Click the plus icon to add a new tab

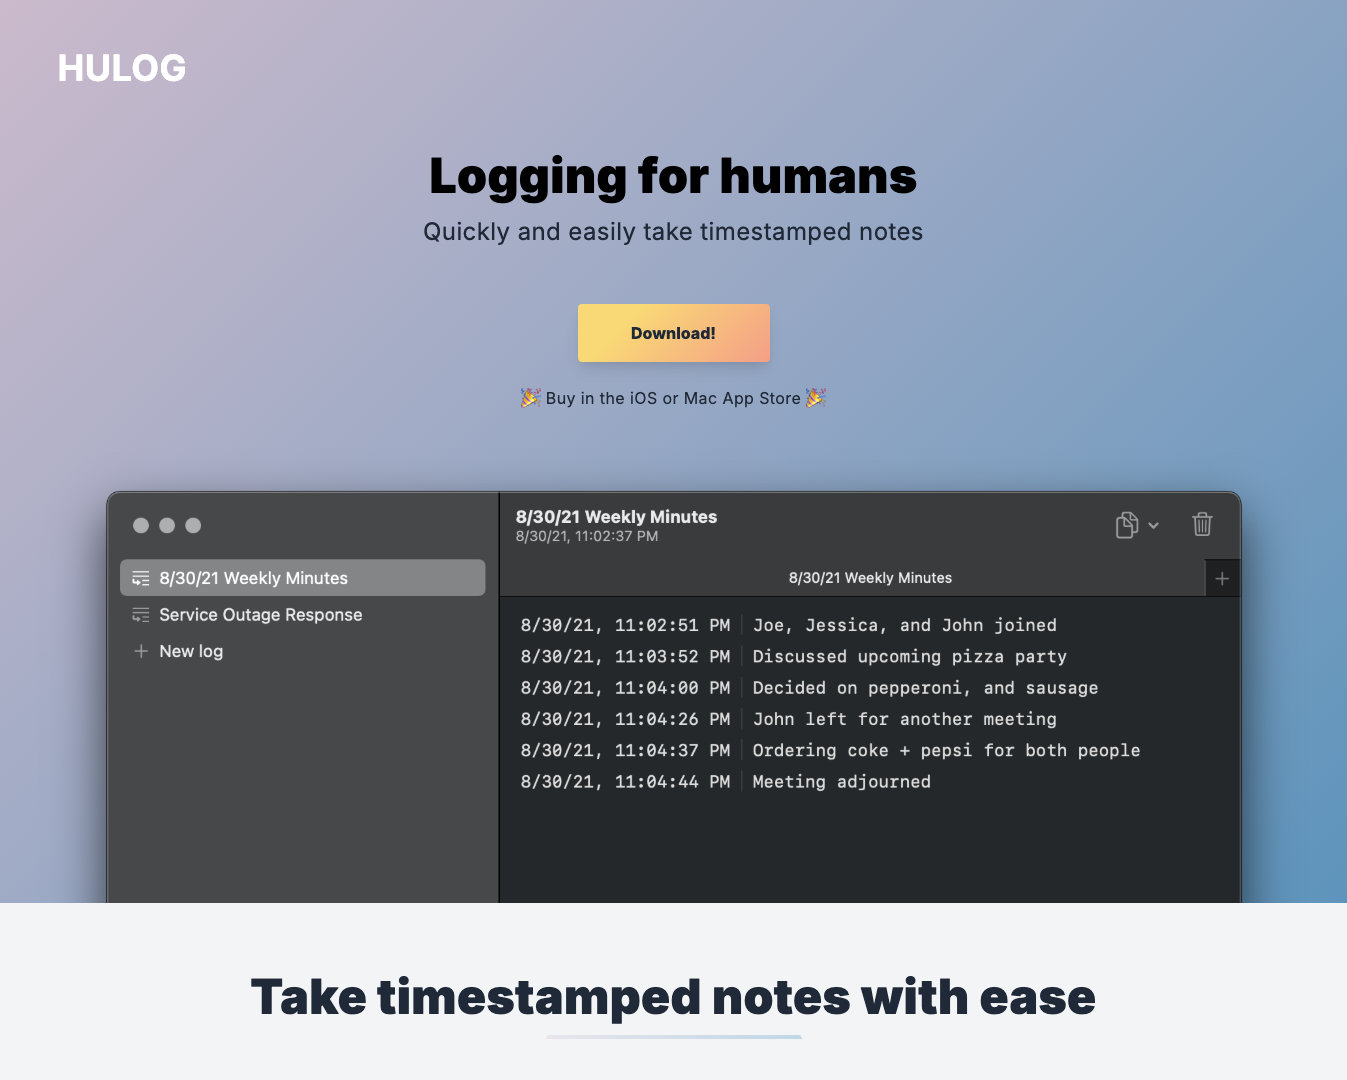1222,578
